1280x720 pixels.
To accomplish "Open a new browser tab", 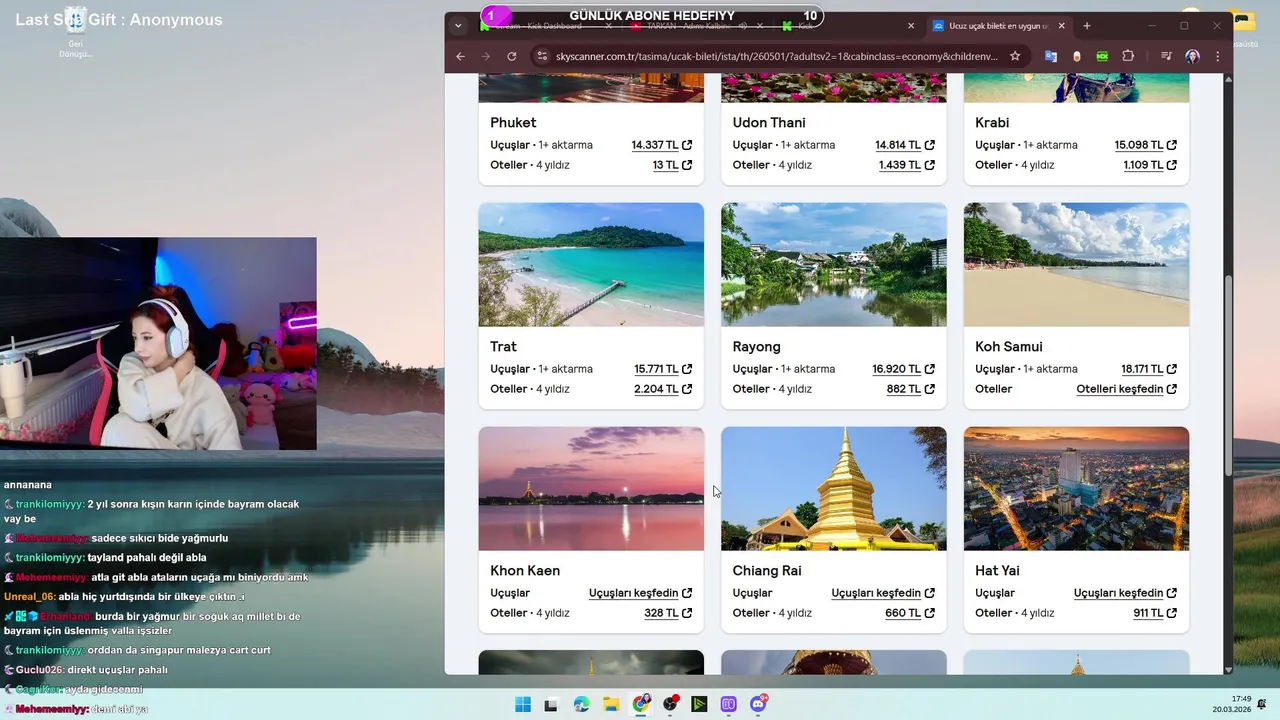I will 1088,26.
